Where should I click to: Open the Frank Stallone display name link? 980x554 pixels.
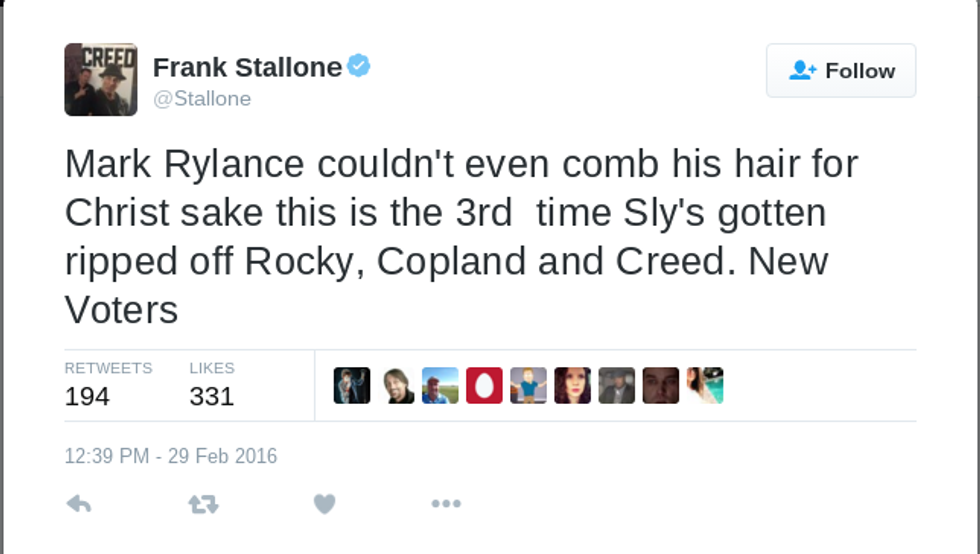[247, 67]
